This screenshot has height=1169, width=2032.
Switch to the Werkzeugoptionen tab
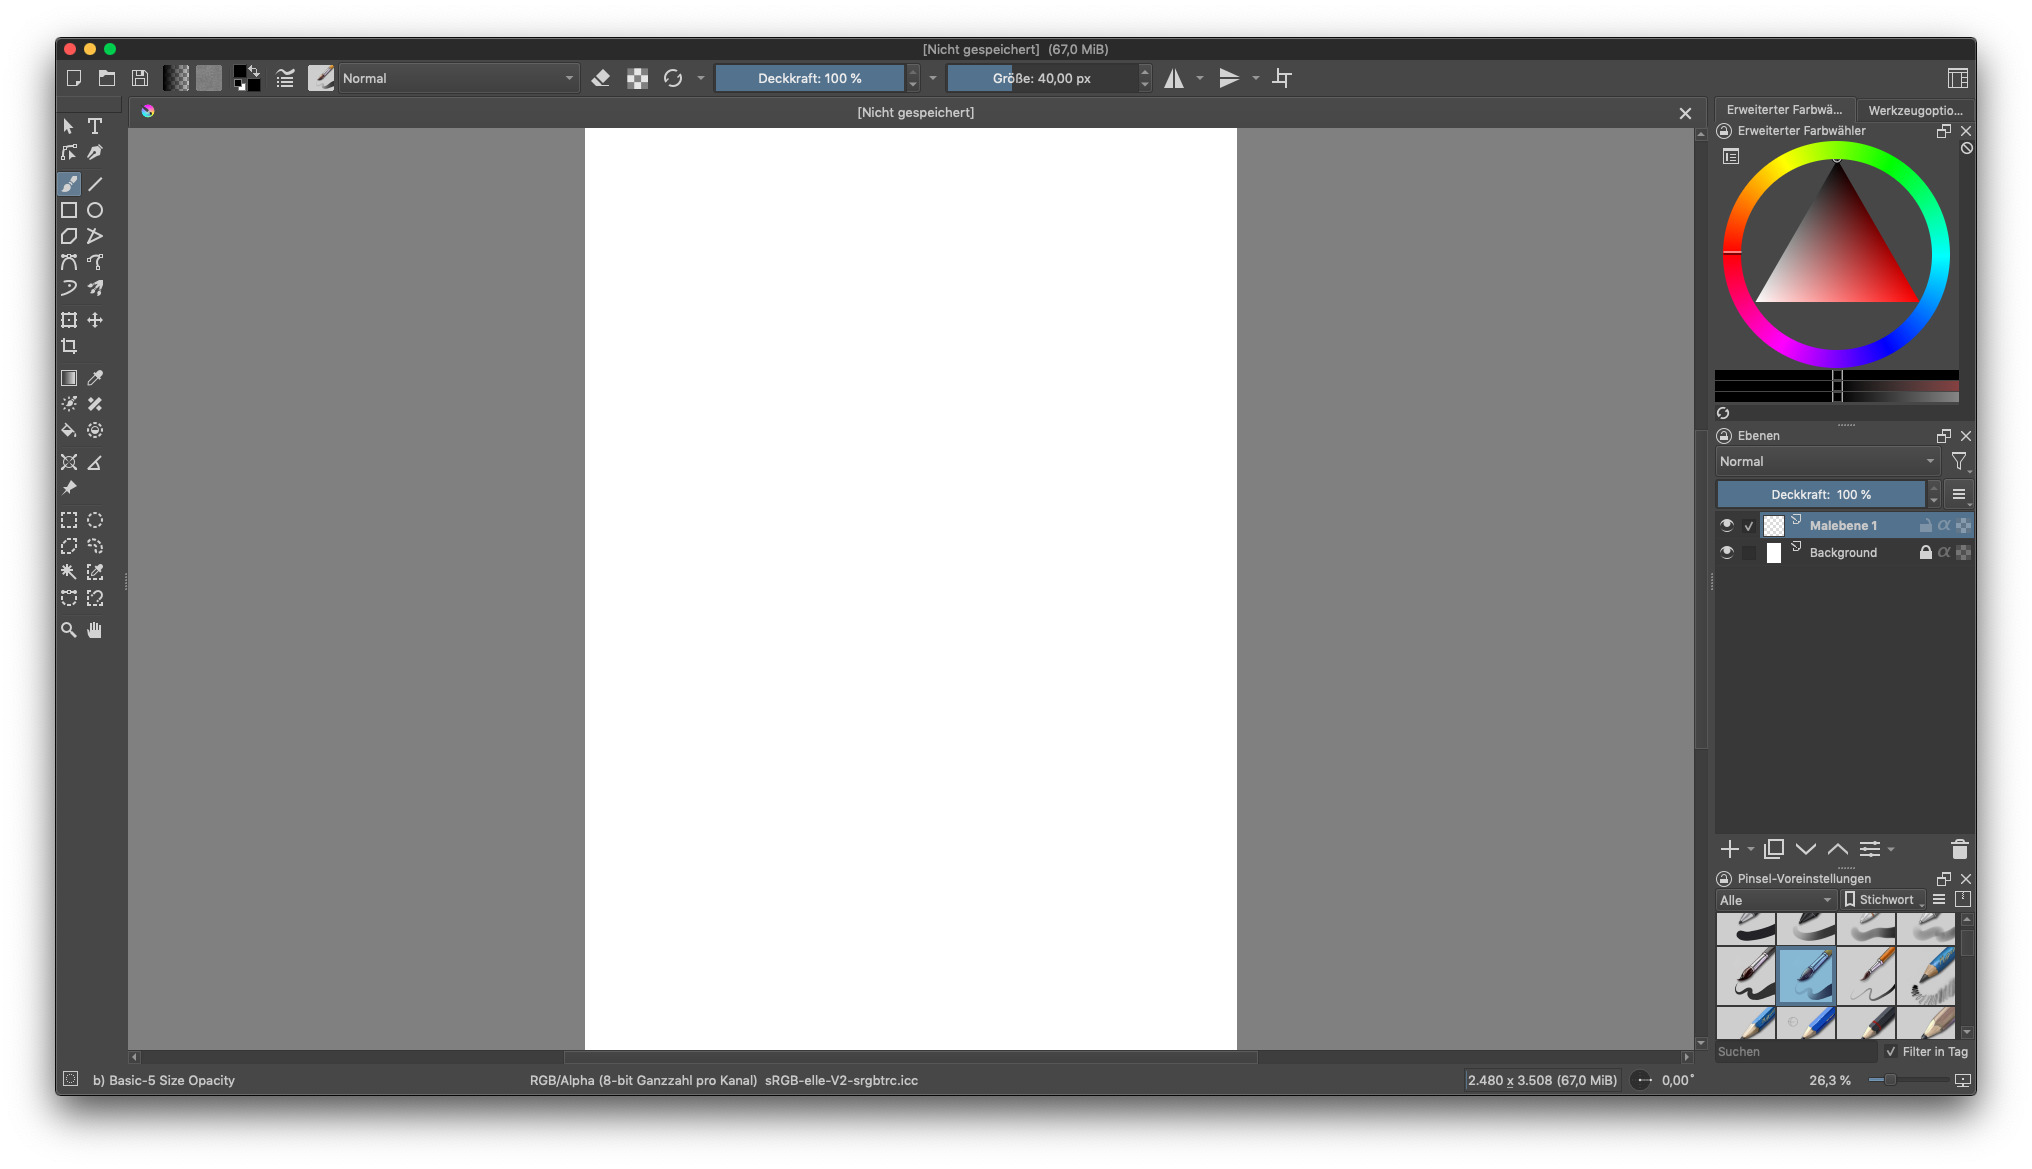(x=1915, y=110)
